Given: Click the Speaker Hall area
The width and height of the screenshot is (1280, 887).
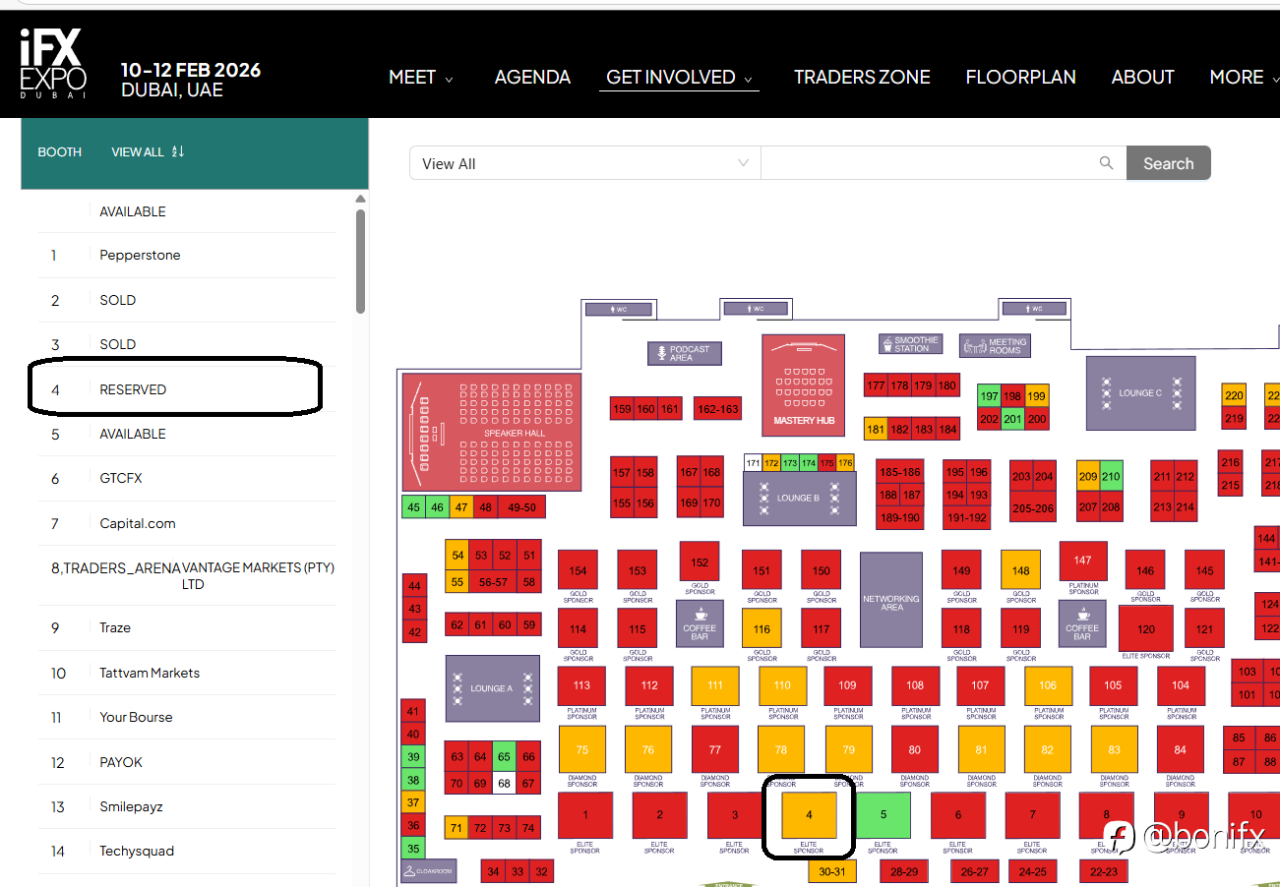Looking at the screenshot, I should [491, 432].
